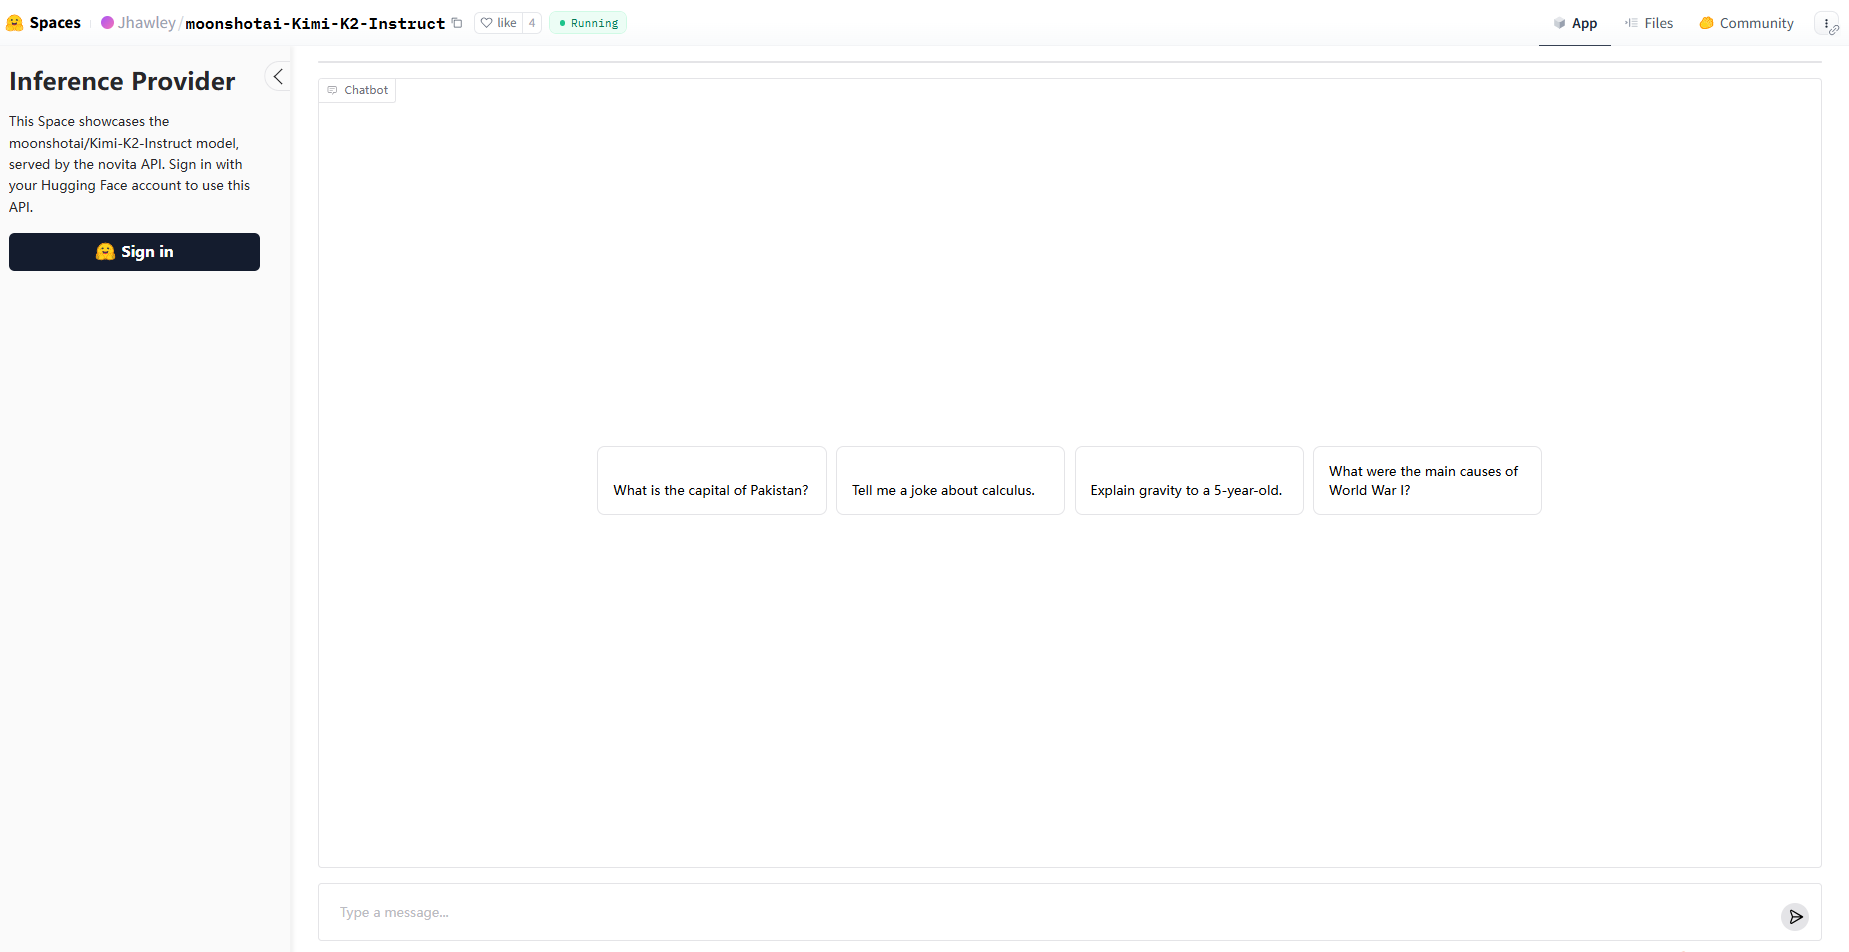
Task: Focus the 'Type a message...' input box
Action: point(1050,912)
